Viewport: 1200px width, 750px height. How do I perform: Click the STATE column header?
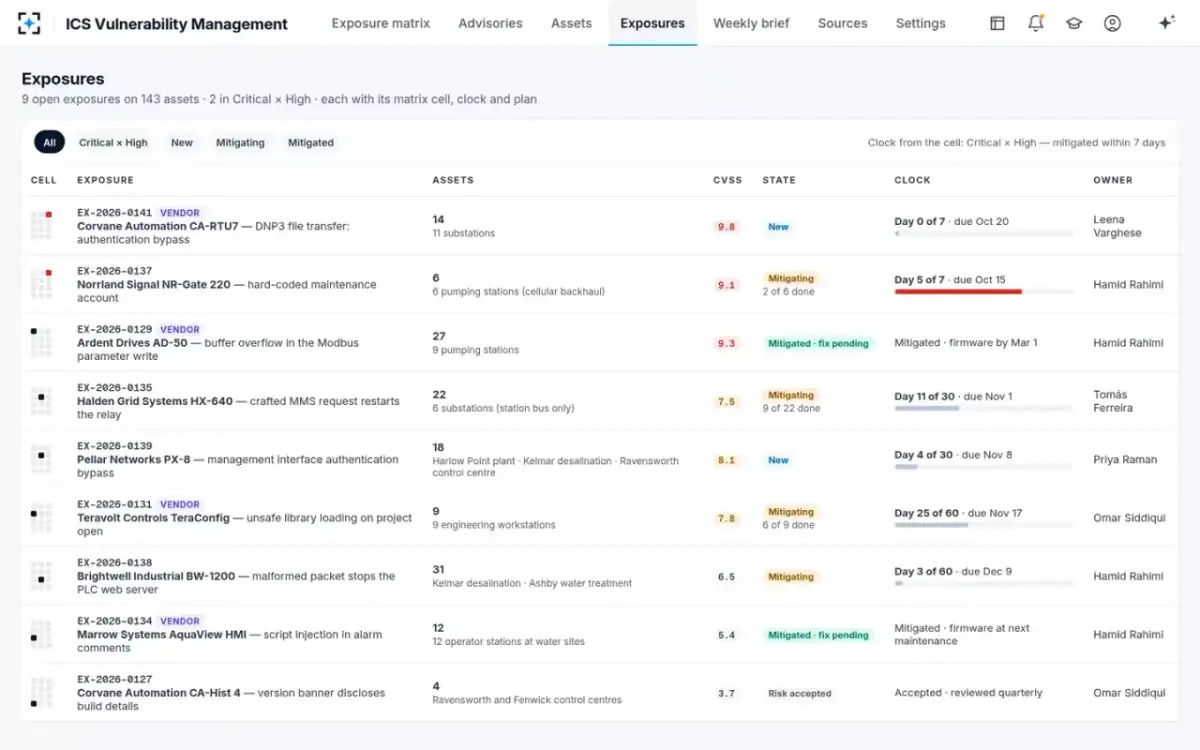point(779,180)
